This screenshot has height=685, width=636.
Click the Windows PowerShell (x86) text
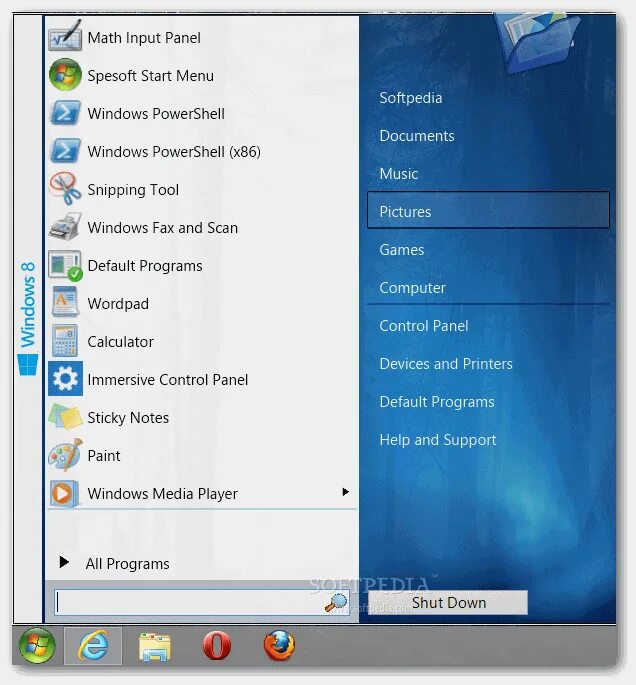click(x=174, y=152)
